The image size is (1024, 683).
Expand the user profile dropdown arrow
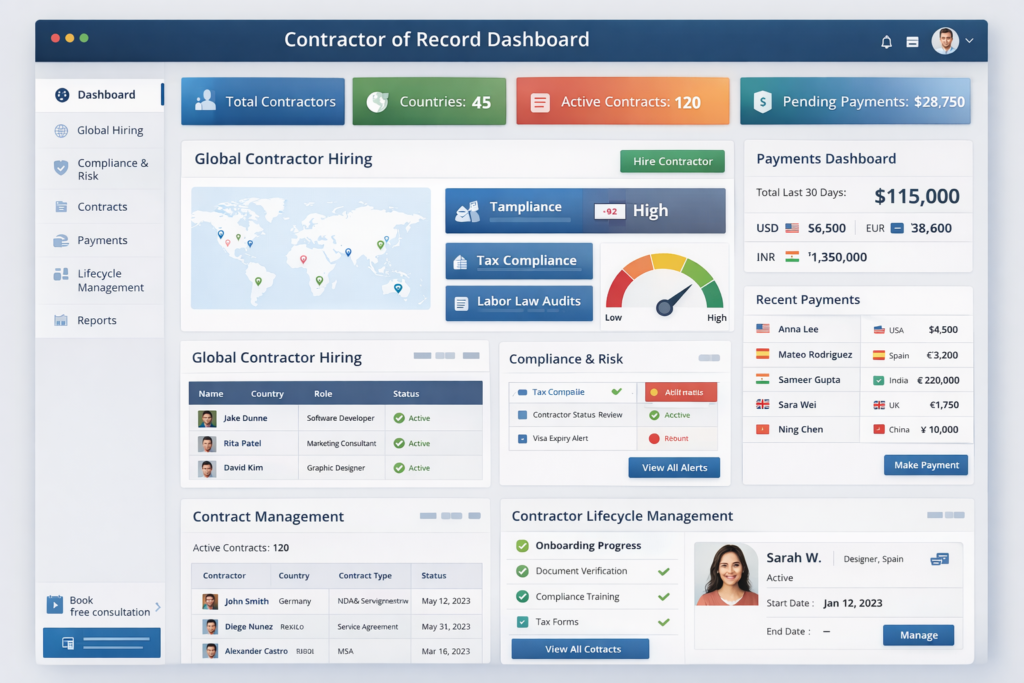[x=969, y=41]
